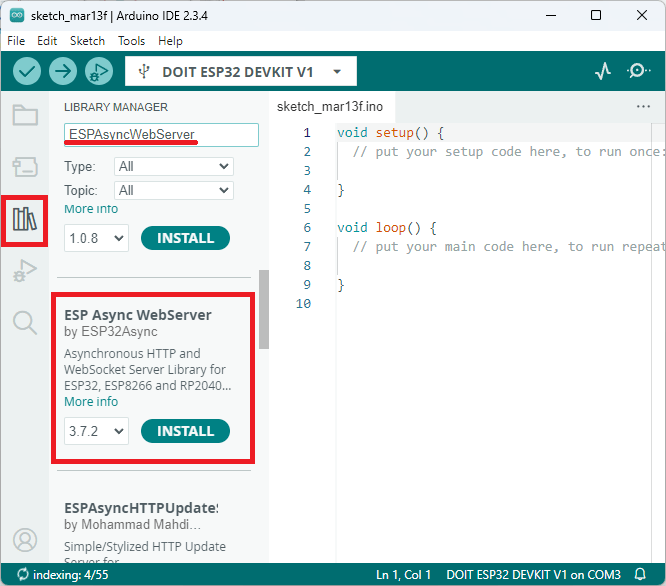Open the Boards Manager sidebar icon
Viewport: 666px width, 586px height.
tap(25, 167)
